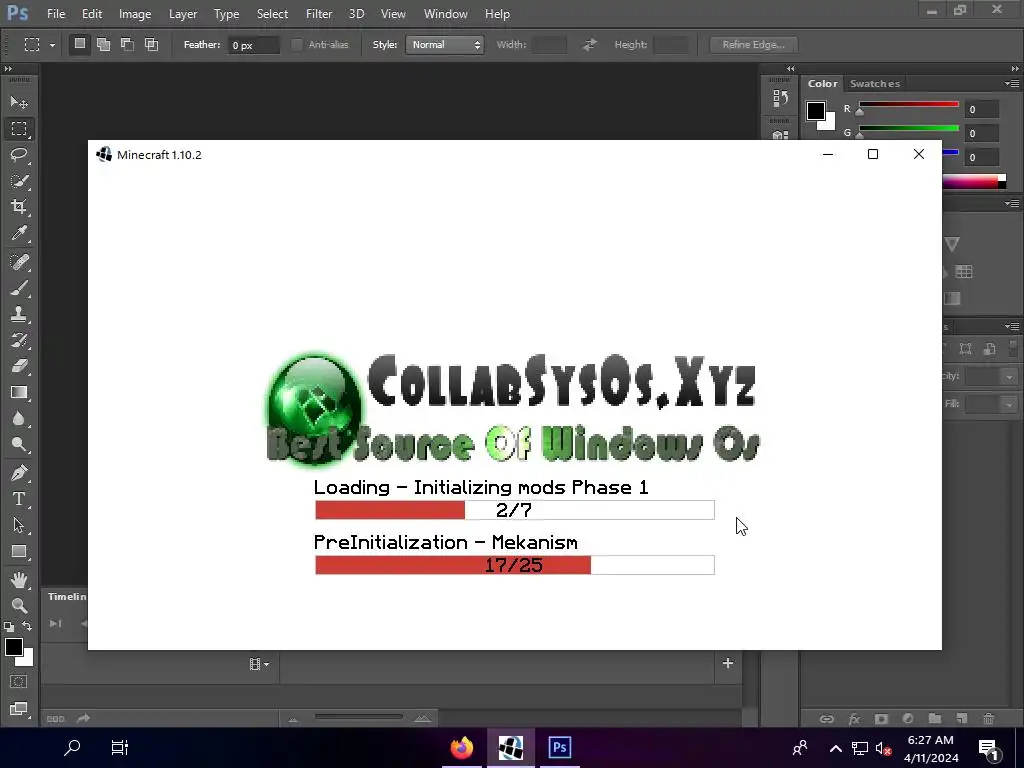1024x768 pixels.
Task: Choose Subtract from selection mode
Action: click(127, 44)
